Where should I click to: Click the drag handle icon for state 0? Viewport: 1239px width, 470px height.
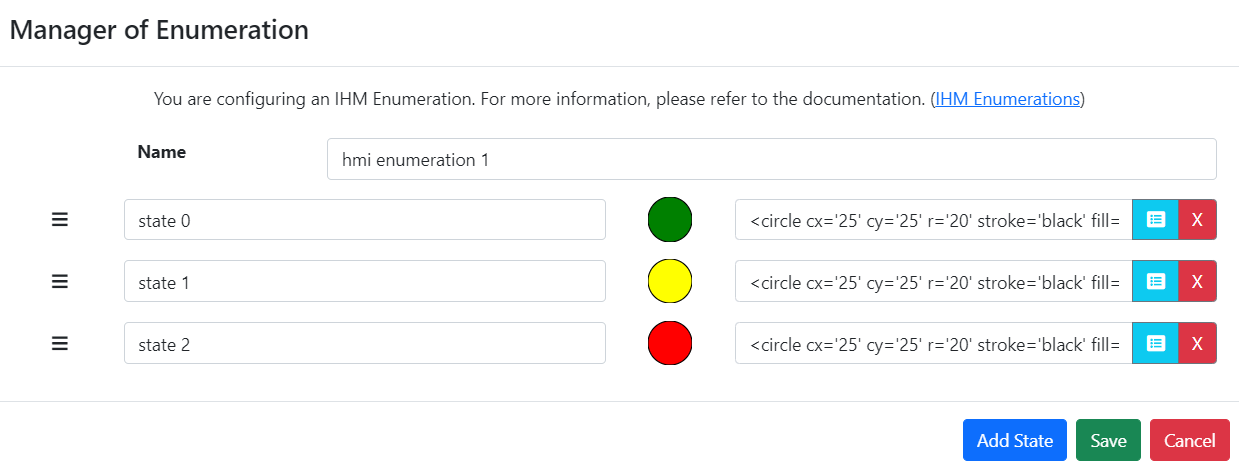coord(60,220)
